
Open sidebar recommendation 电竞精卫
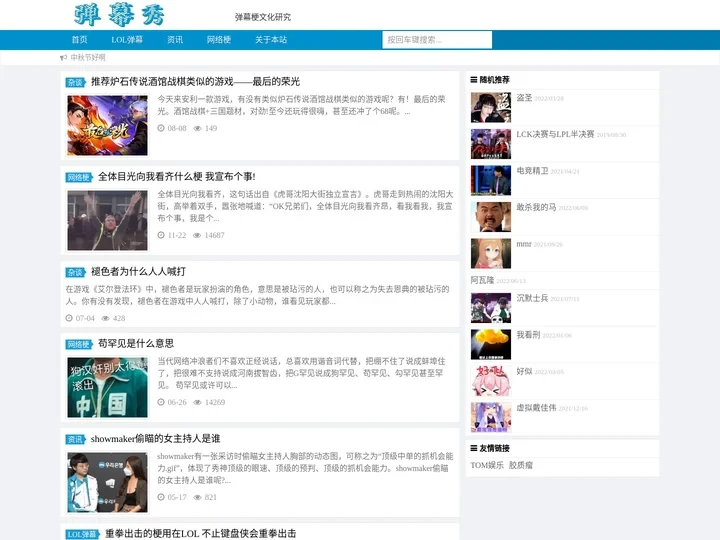[x=532, y=171]
